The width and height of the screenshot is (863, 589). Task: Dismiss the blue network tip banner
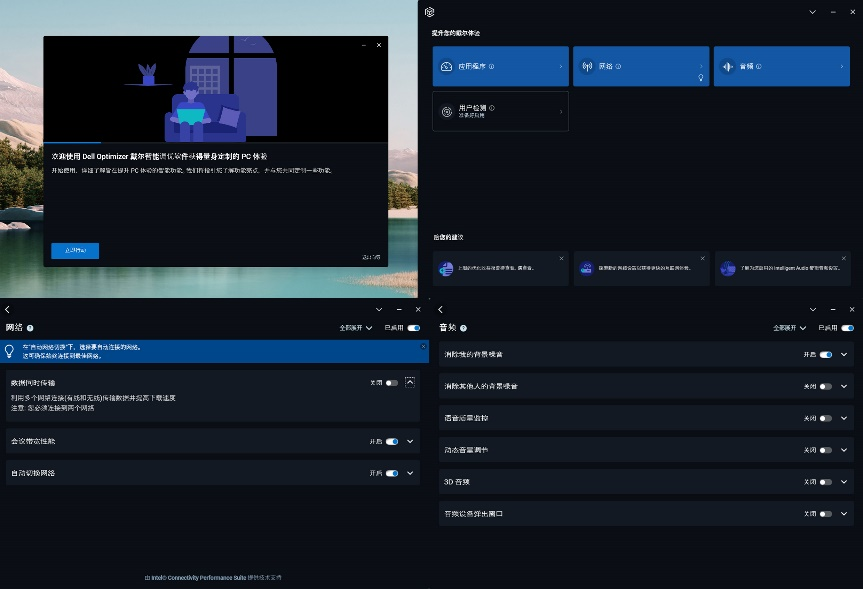(423, 346)
